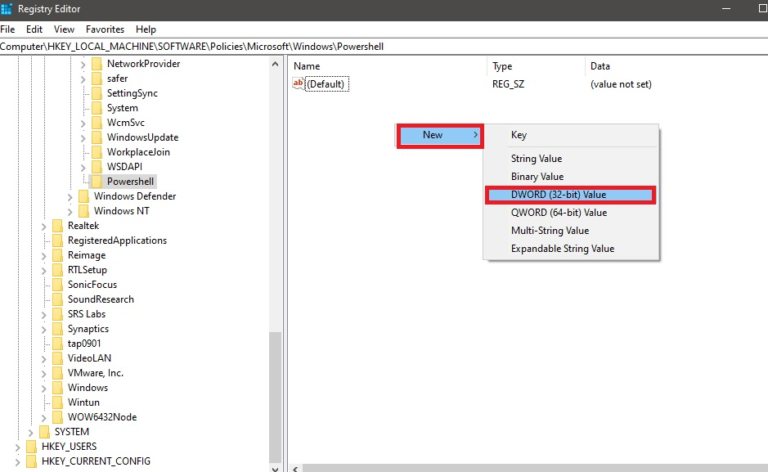The width and height of the screenshot is (768, 472).
Task: Select Multi-String Value menu entry
Action: point(551,231)
